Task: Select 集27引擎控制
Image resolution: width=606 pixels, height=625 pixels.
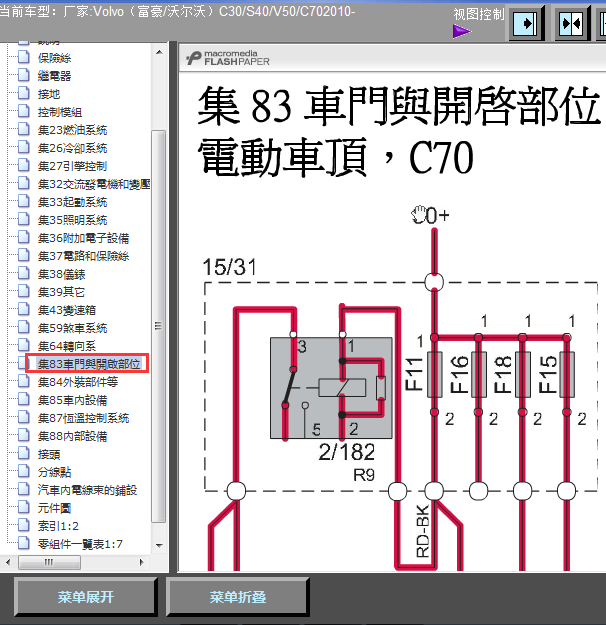Action: pos(73,166)
